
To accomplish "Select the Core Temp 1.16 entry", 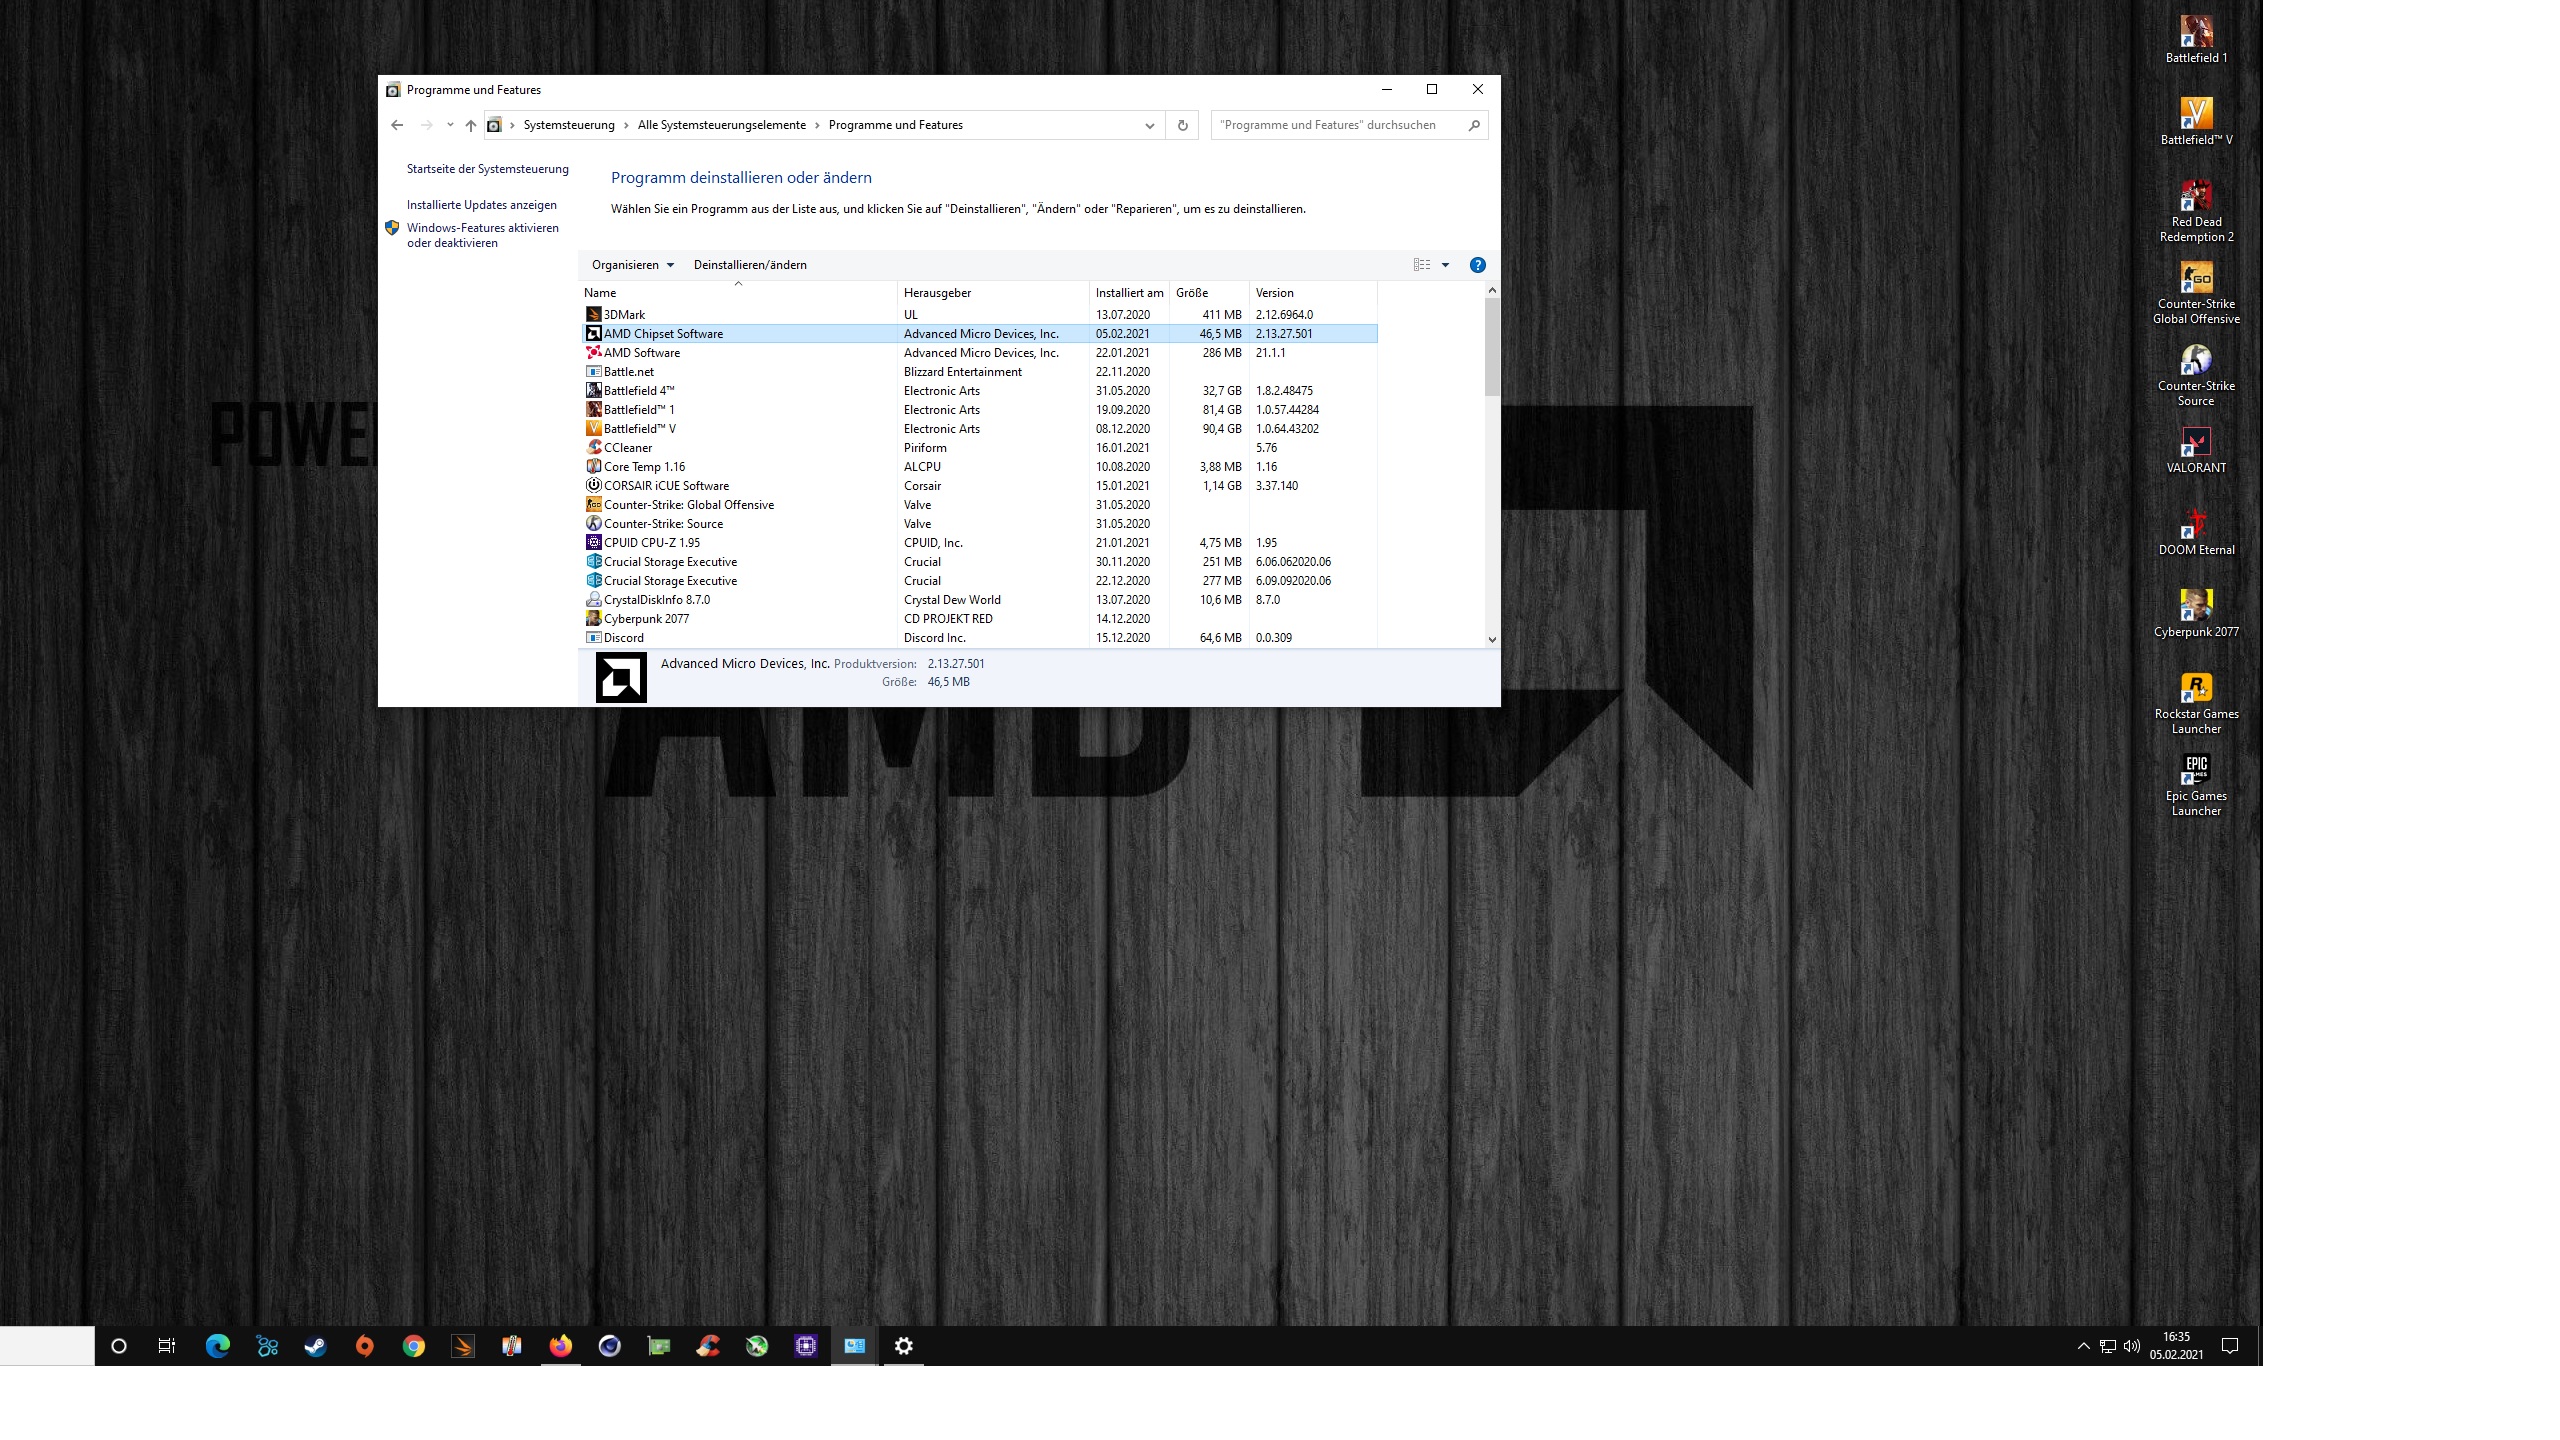I will 979,467.
